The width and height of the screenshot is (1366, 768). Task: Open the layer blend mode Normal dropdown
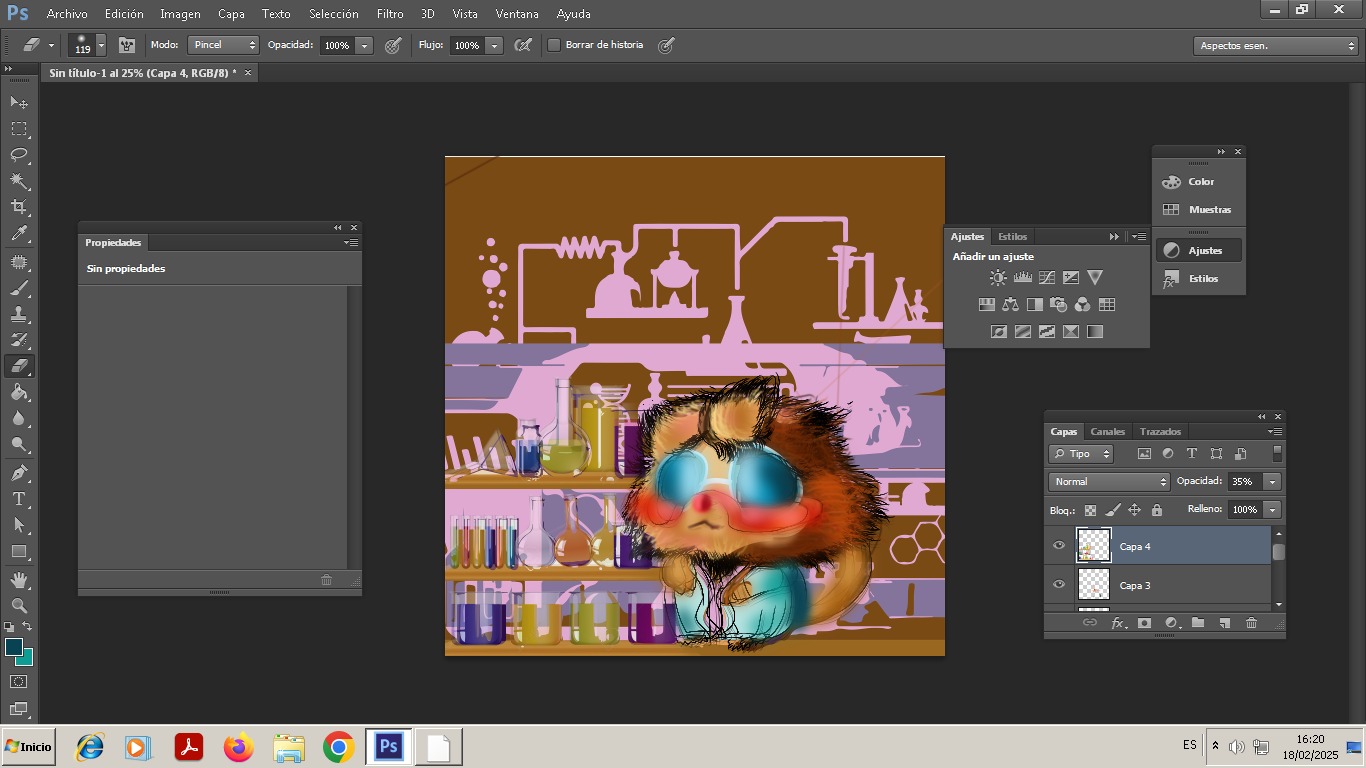(1109, 482)
